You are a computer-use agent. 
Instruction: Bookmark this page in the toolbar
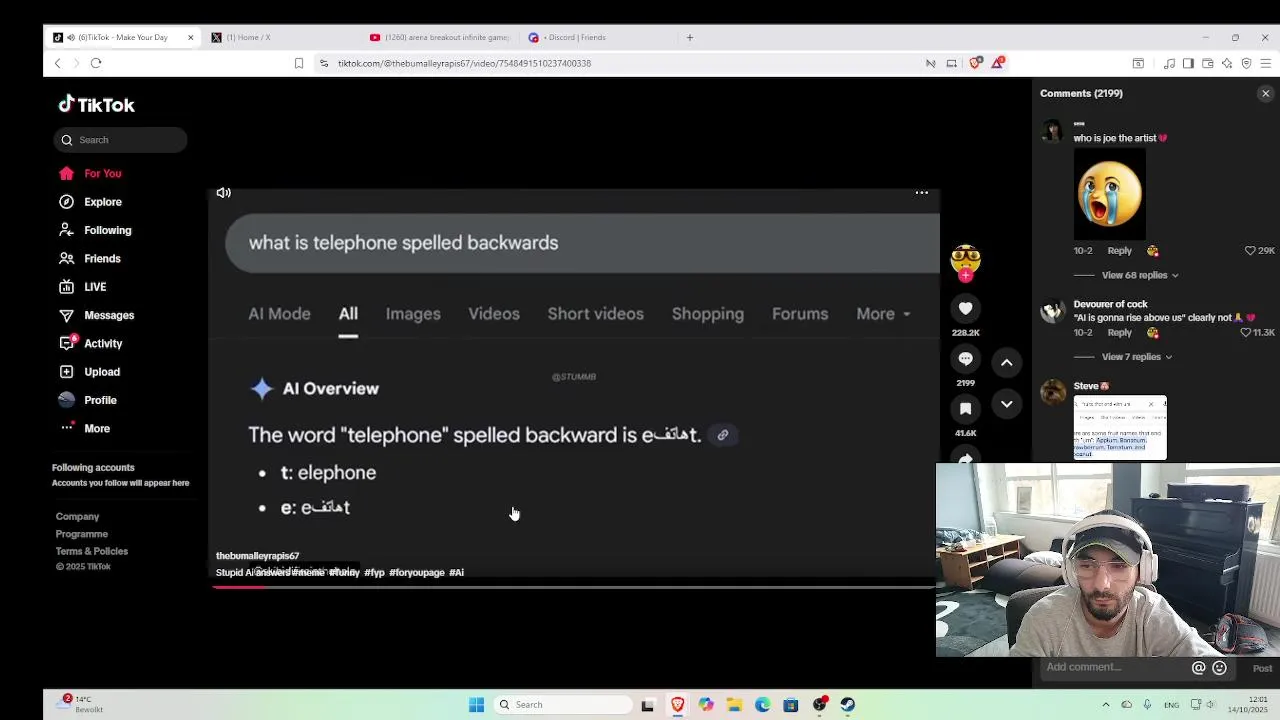point(299,63)
